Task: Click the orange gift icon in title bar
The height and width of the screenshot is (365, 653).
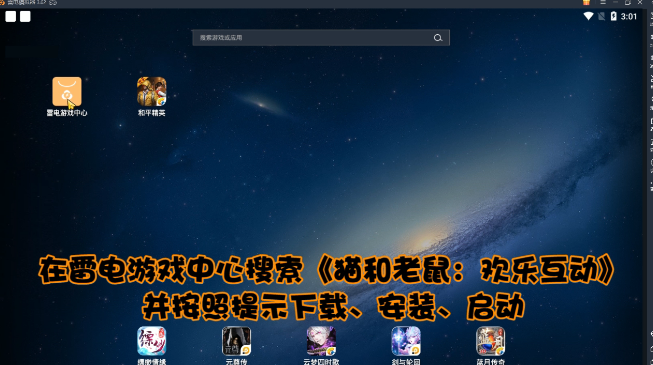Action: coord(586,2)
